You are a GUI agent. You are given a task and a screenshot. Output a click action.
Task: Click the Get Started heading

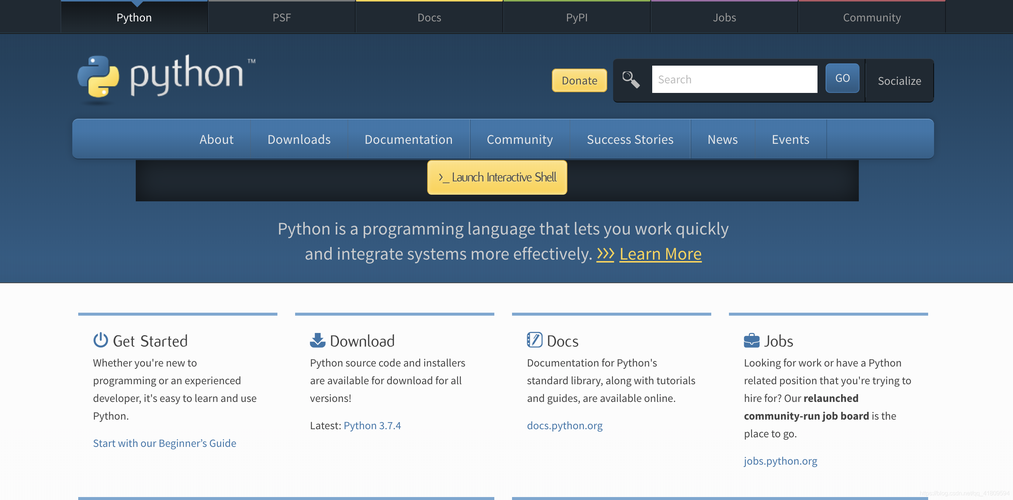[150, 341]
